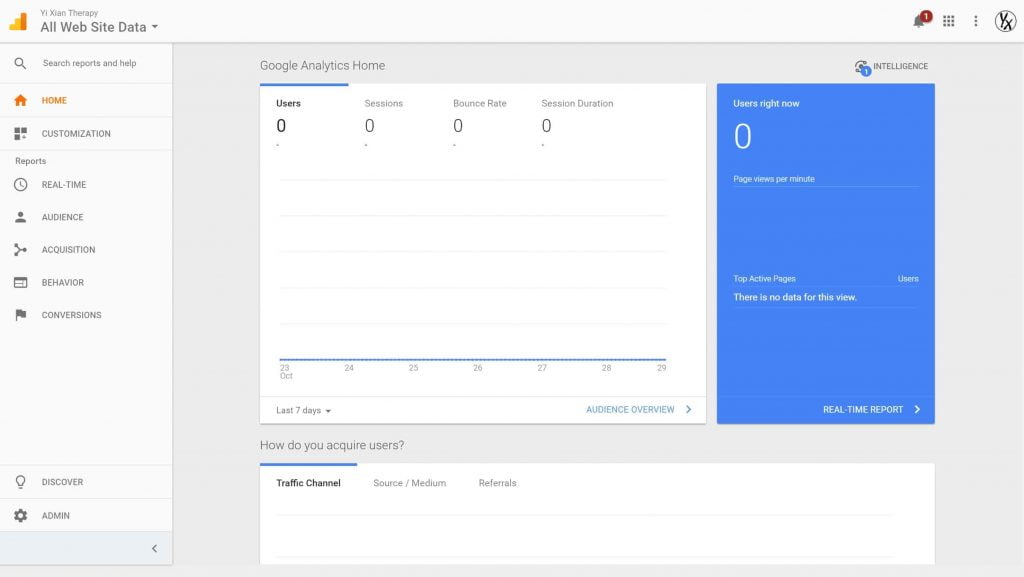Screen dimensions: 1024x577
Task: Open the Discover menu item
Action: (86, 482)
